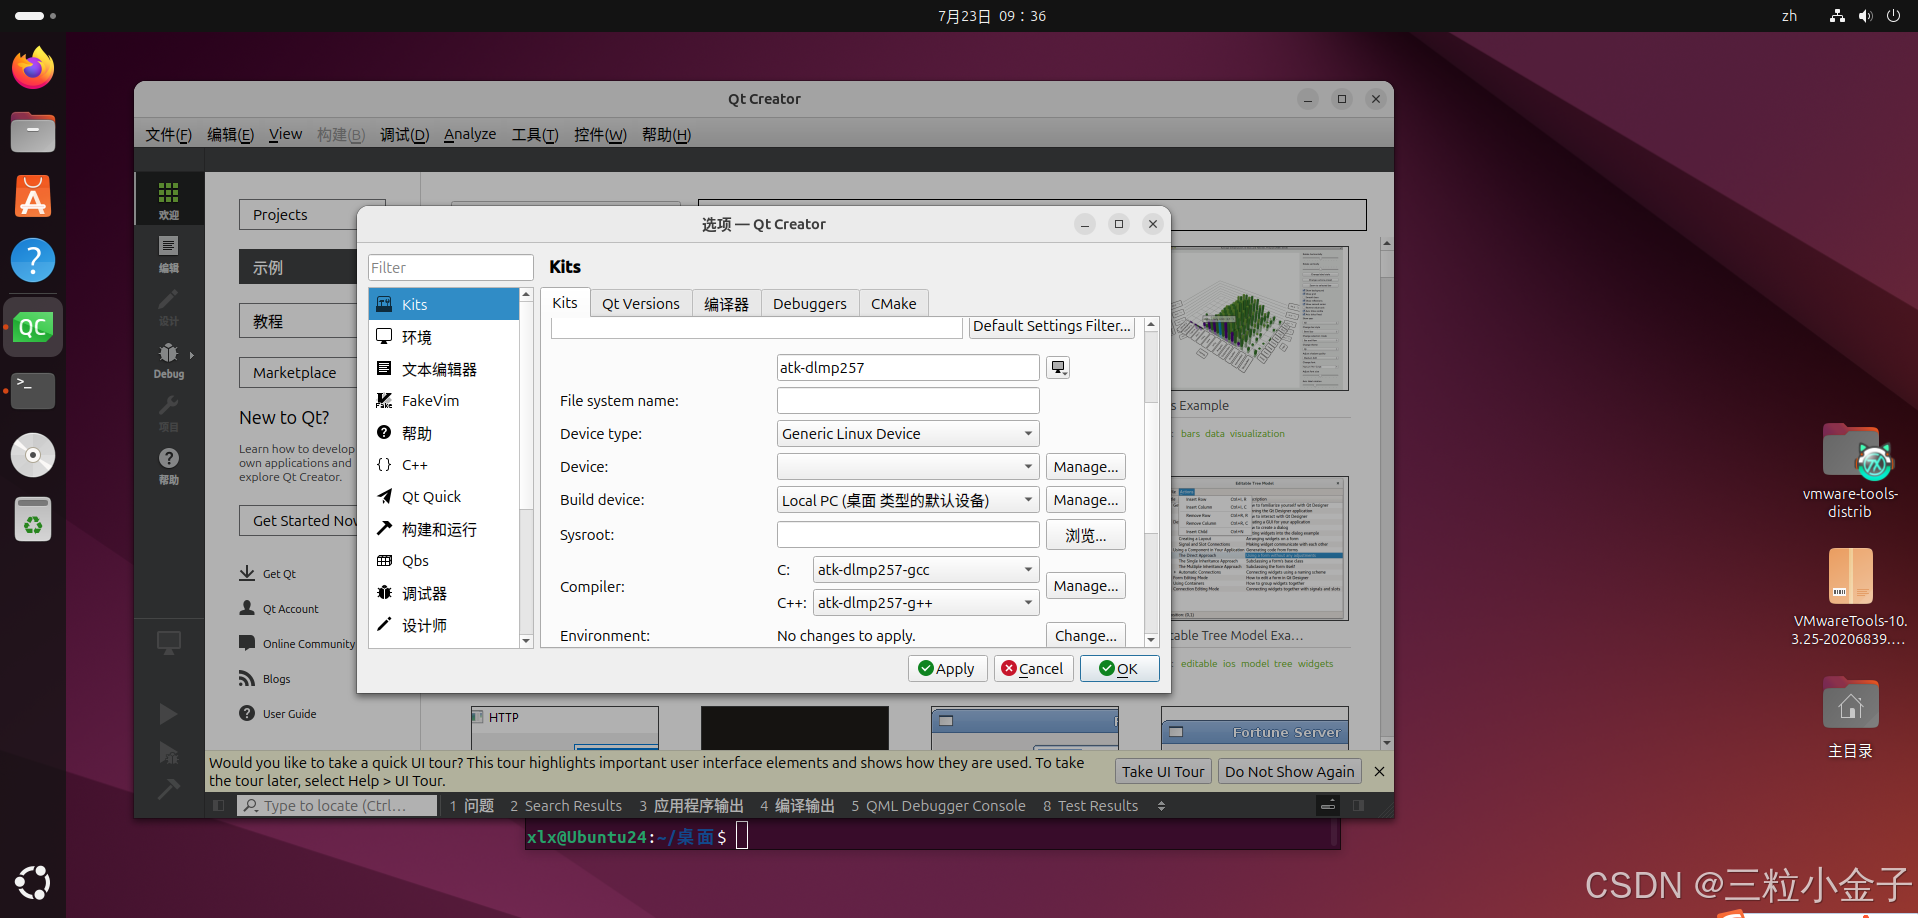This screenshot has height=918, width=1918.
Task: Click Change button for Environment
Action: (x=1086, y=636)
